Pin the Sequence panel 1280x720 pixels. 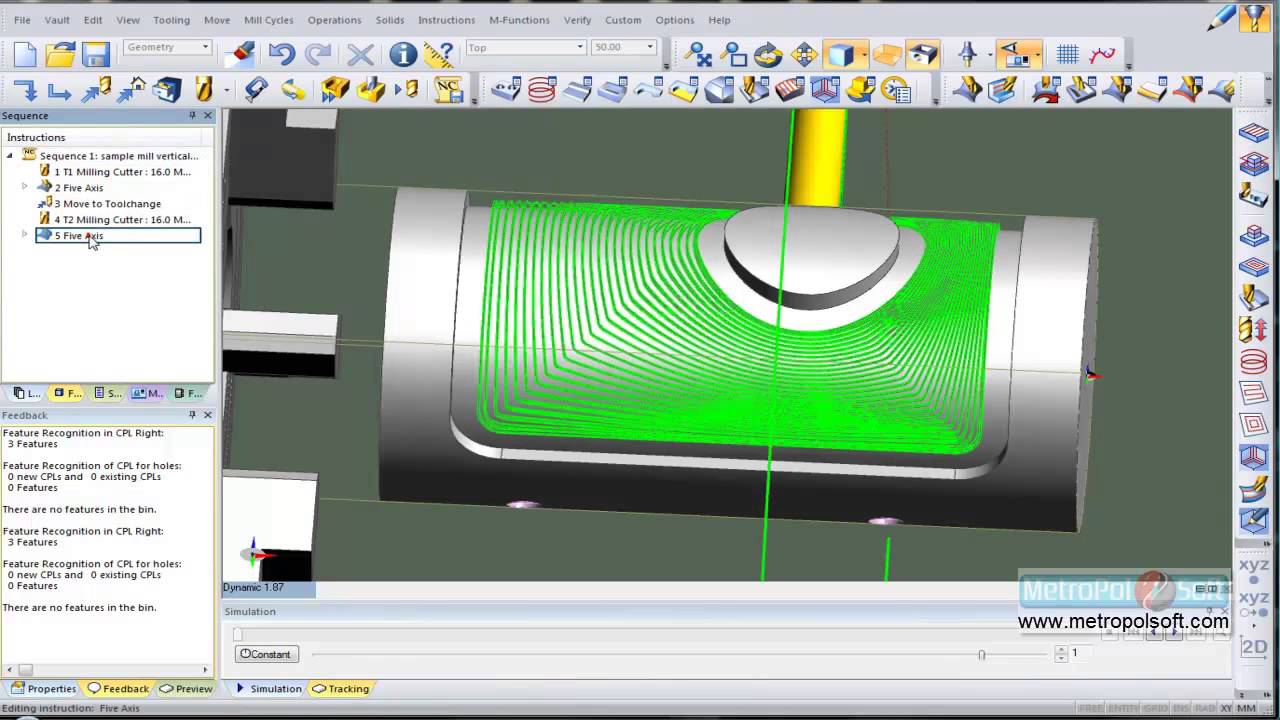tap(193, 116)
